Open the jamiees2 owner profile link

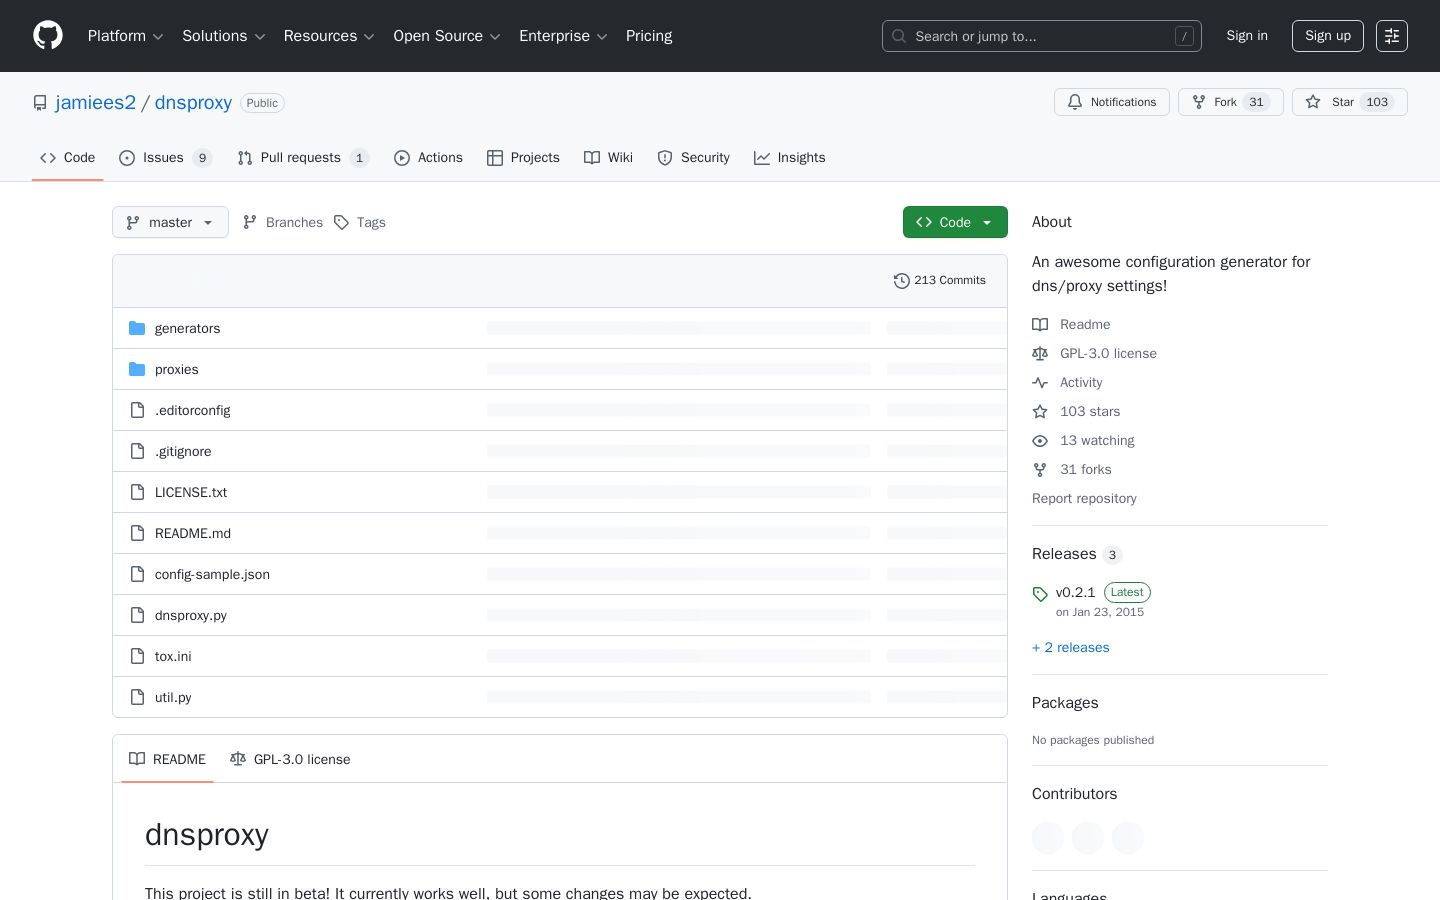coord(96,102)
